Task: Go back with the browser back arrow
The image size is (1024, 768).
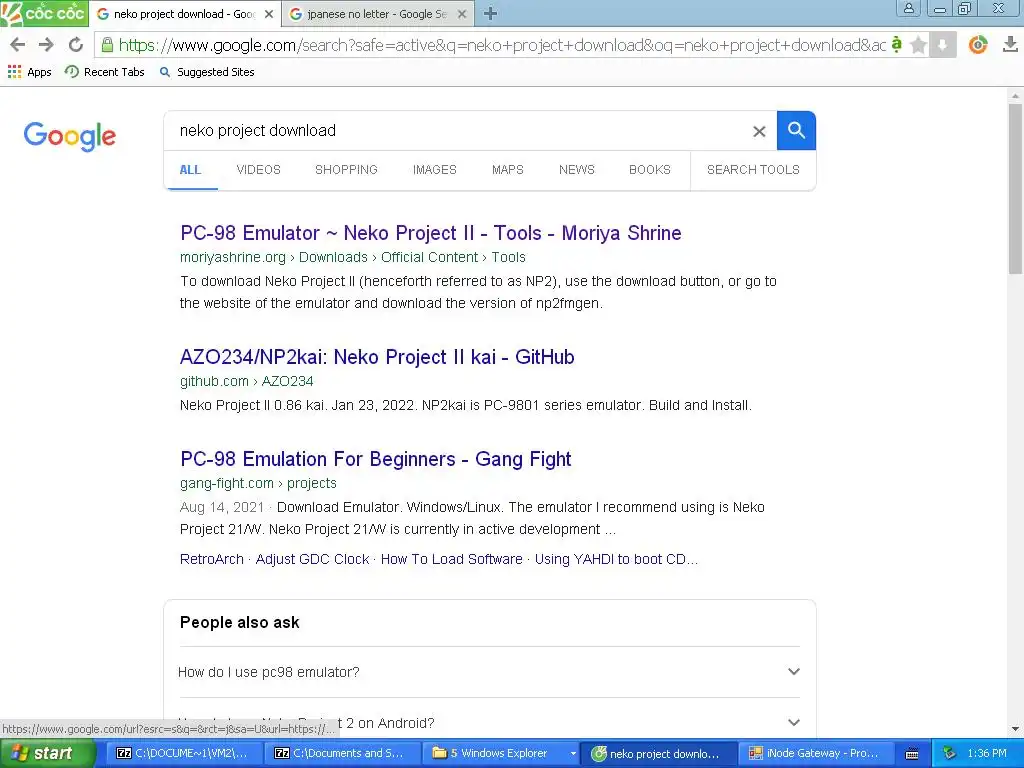Action: pyautogui.click(x=18, y=44)
